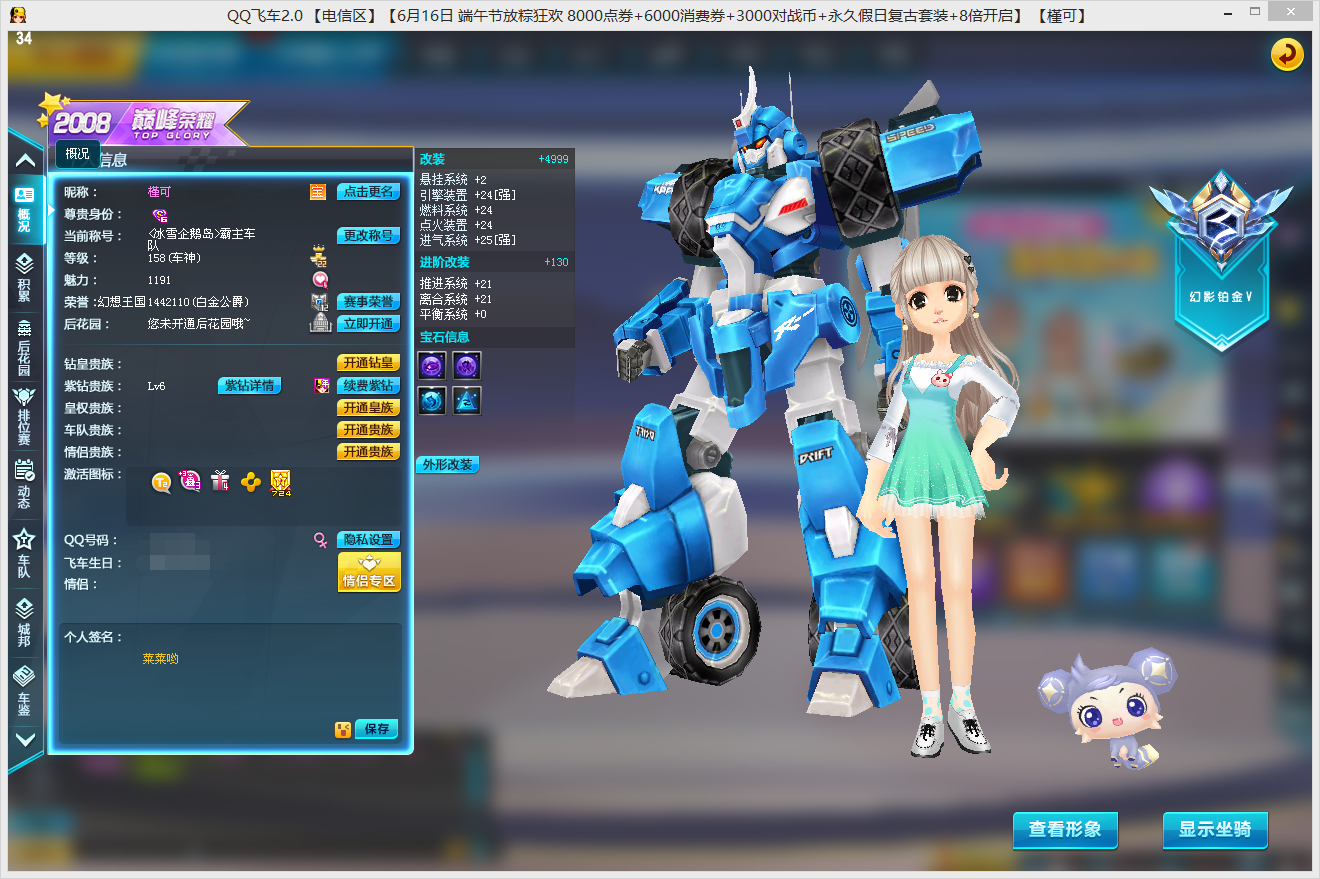The height and width of the screenshot is (879, 1320).
Task: Click 开通贵族 in the 情侣贵族 row
Action: pyautogui.click(x=369, y=452)
